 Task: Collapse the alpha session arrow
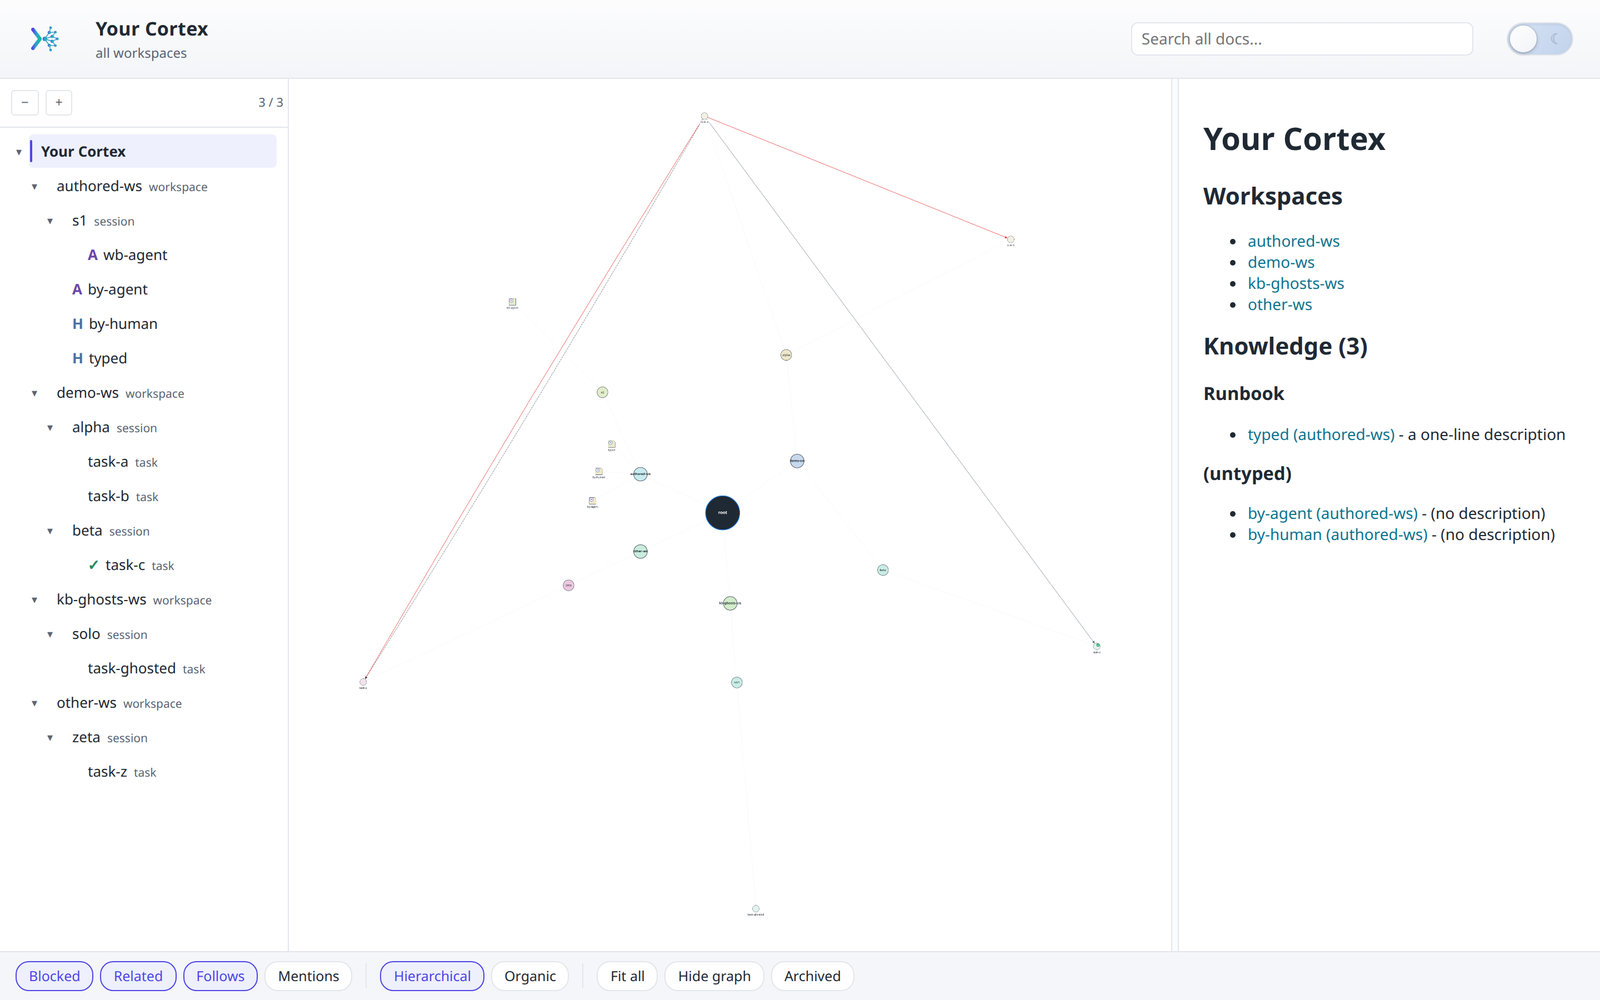tap(50, 428)
